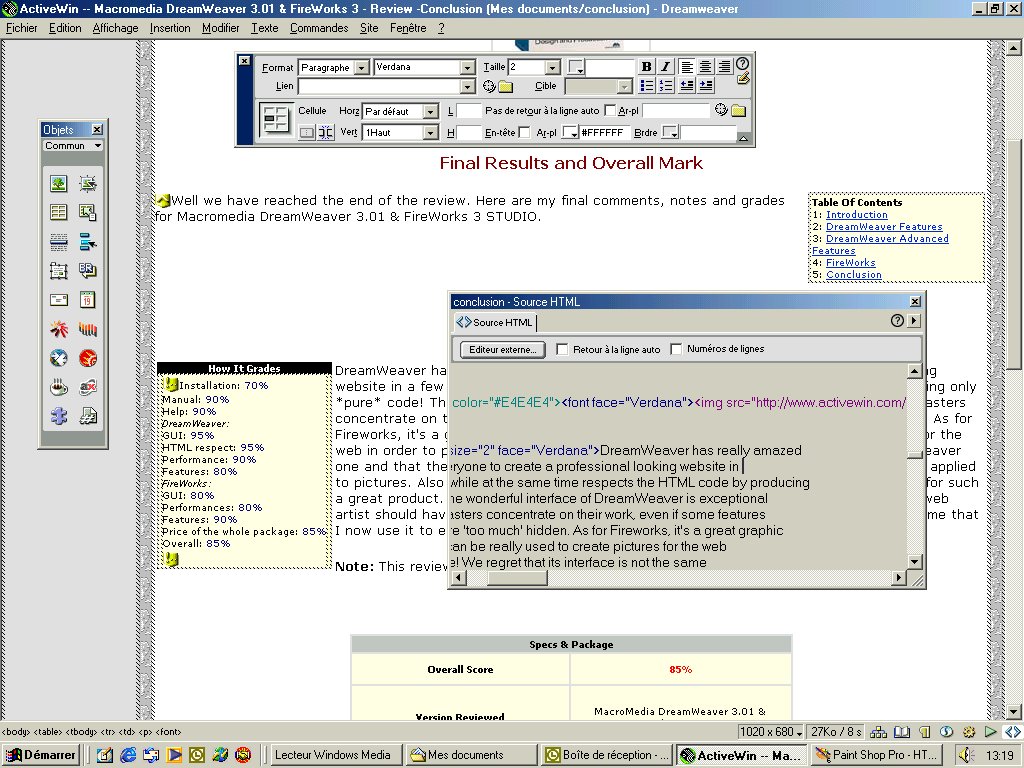This screenshot has height=768, width=1024.
Task: Apply italic formatting in property inspector
Action: click(x=665, y=67)
